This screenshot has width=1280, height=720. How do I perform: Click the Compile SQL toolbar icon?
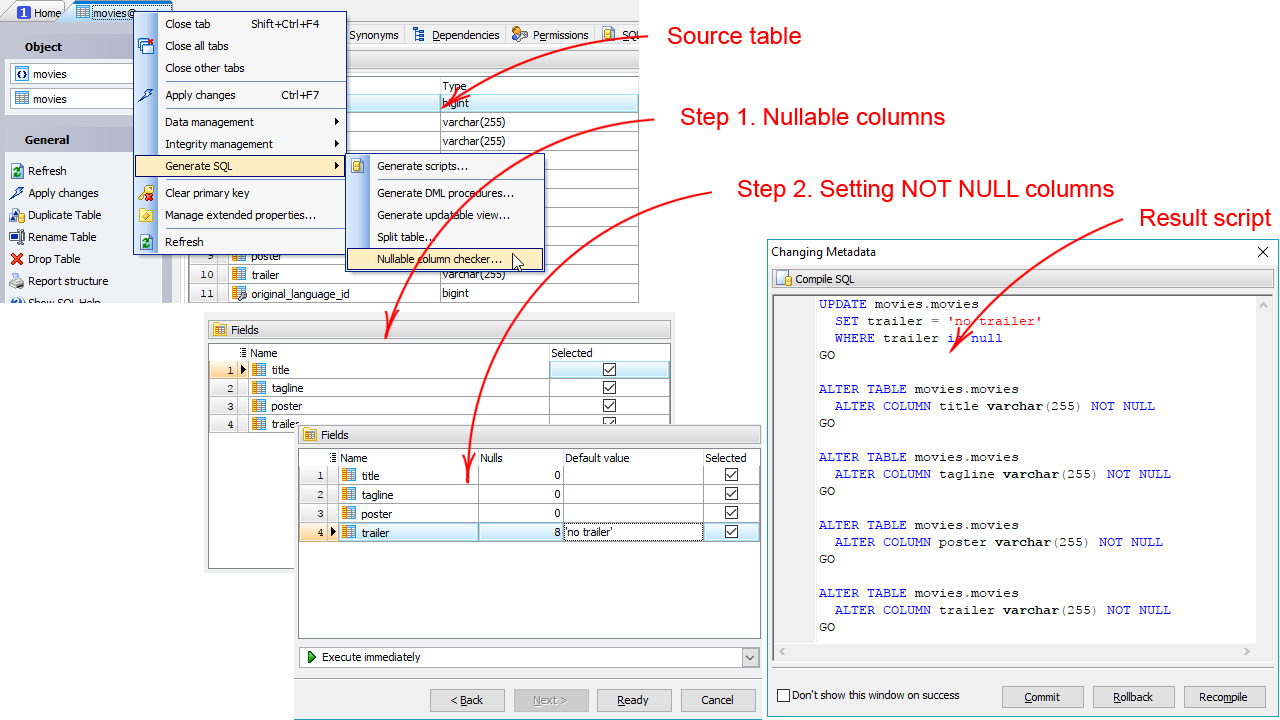coord(784,279)
